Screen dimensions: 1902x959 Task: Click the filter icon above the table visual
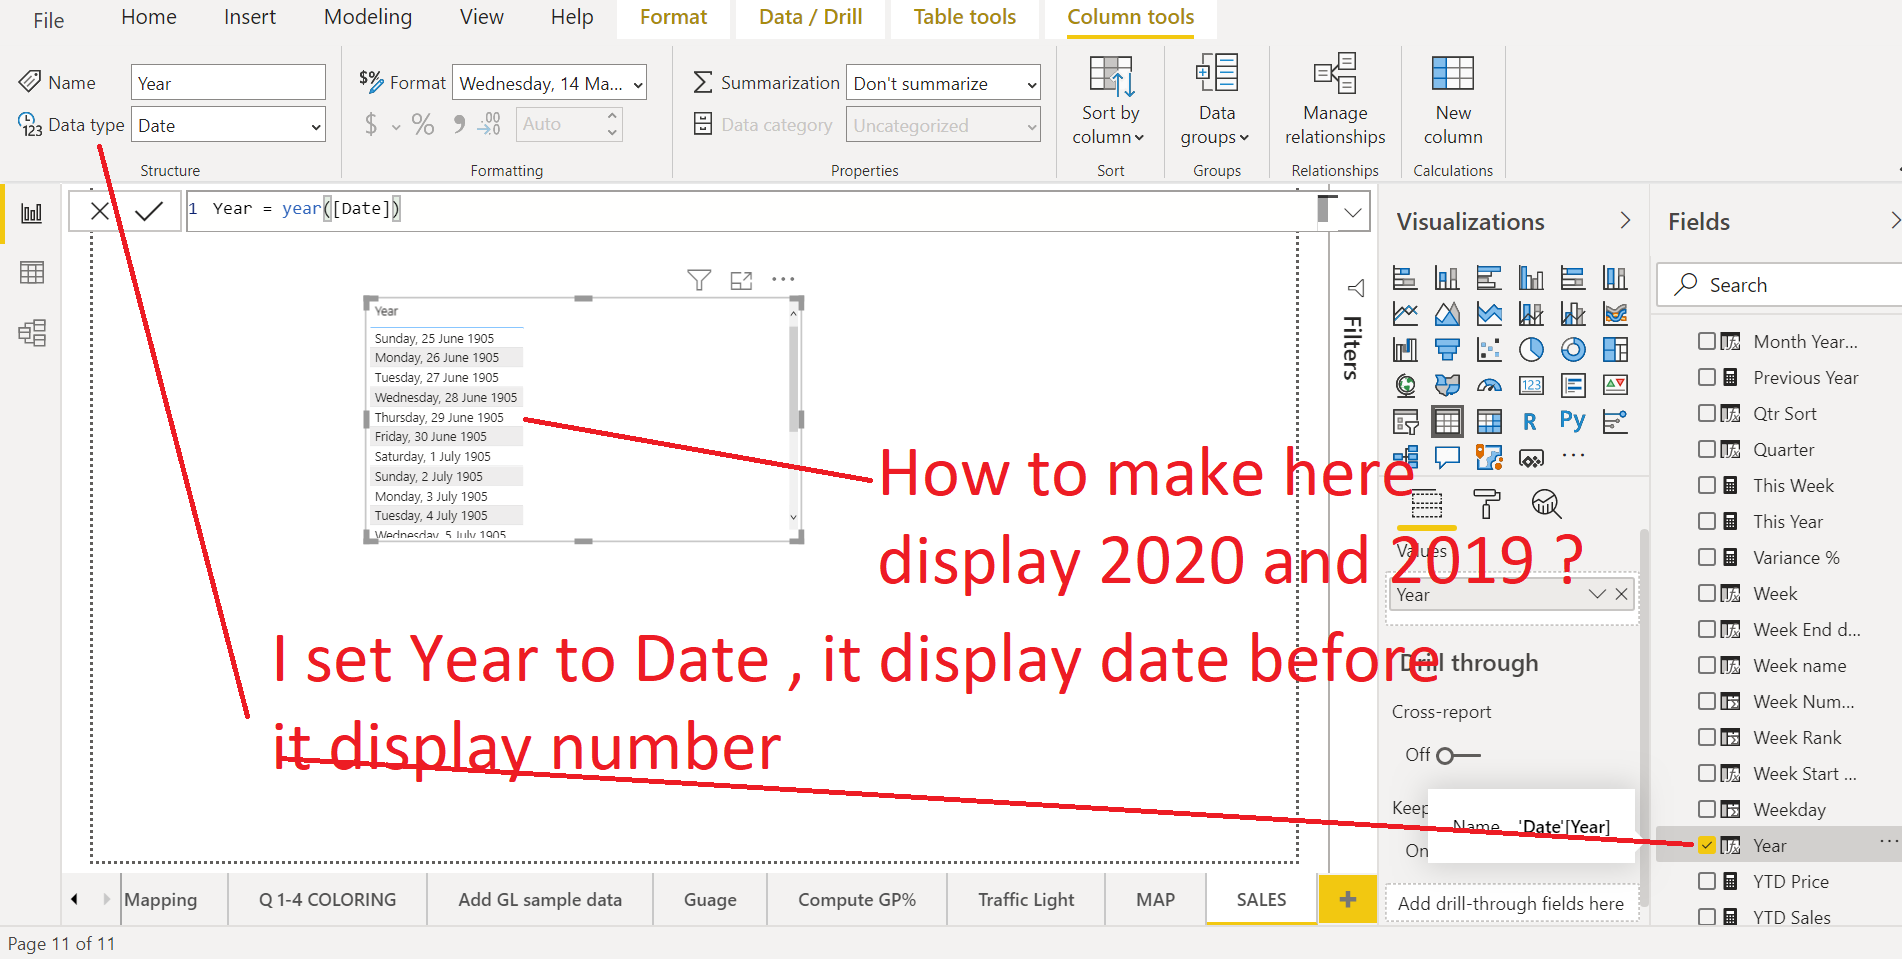(x=699, y=280)
